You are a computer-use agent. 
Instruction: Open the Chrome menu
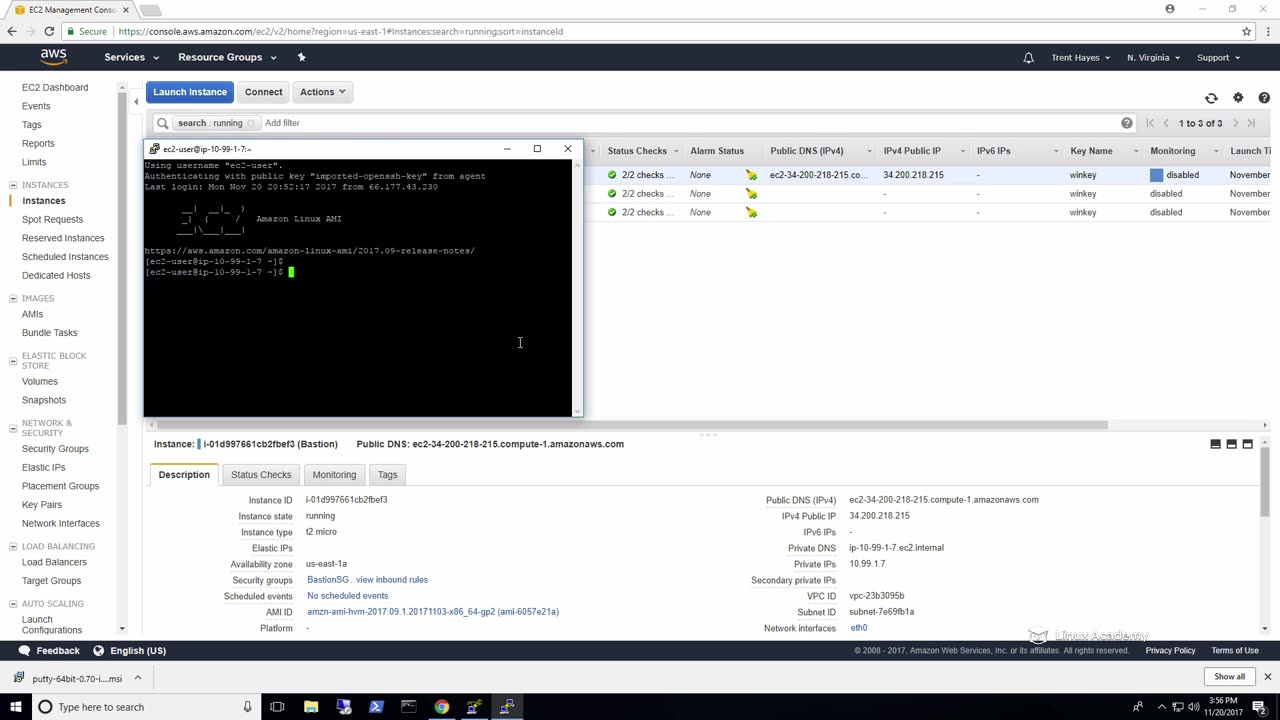1266,31
